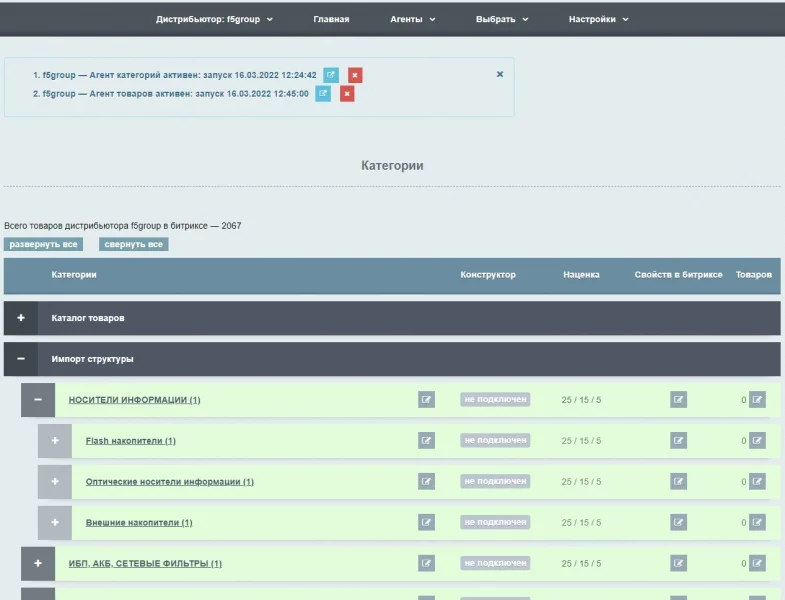
Task: Delete the category agent notification entry
Action: (355, 75)
